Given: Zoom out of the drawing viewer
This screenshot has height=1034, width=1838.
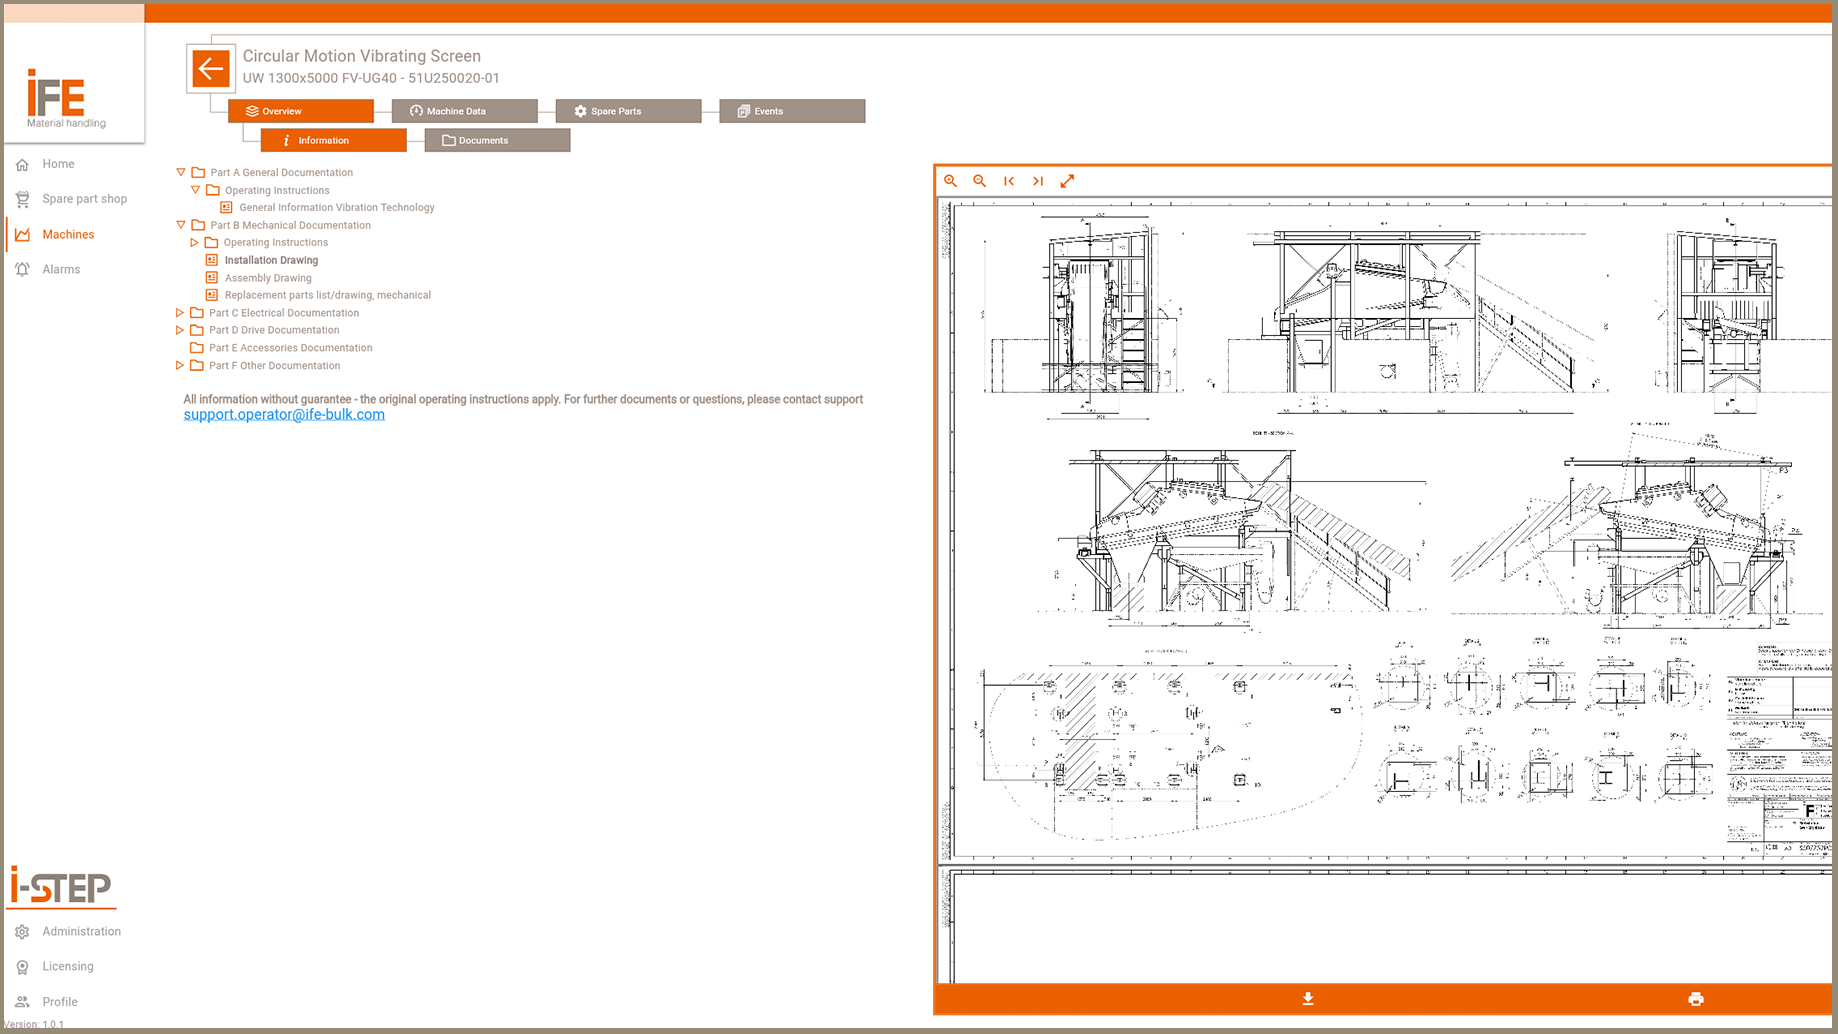Looking at the screenshot, I should [980, 181].
